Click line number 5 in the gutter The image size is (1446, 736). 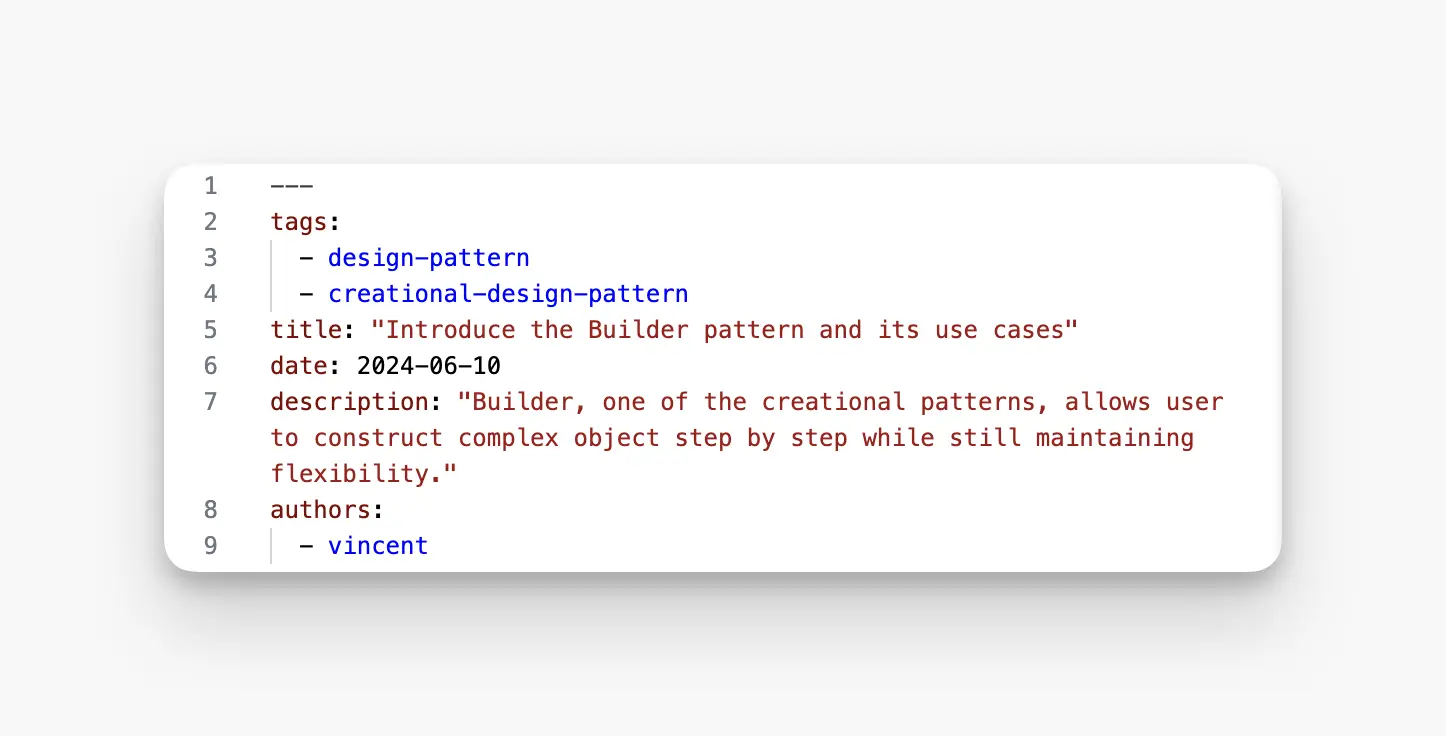(x=210, y=330)
